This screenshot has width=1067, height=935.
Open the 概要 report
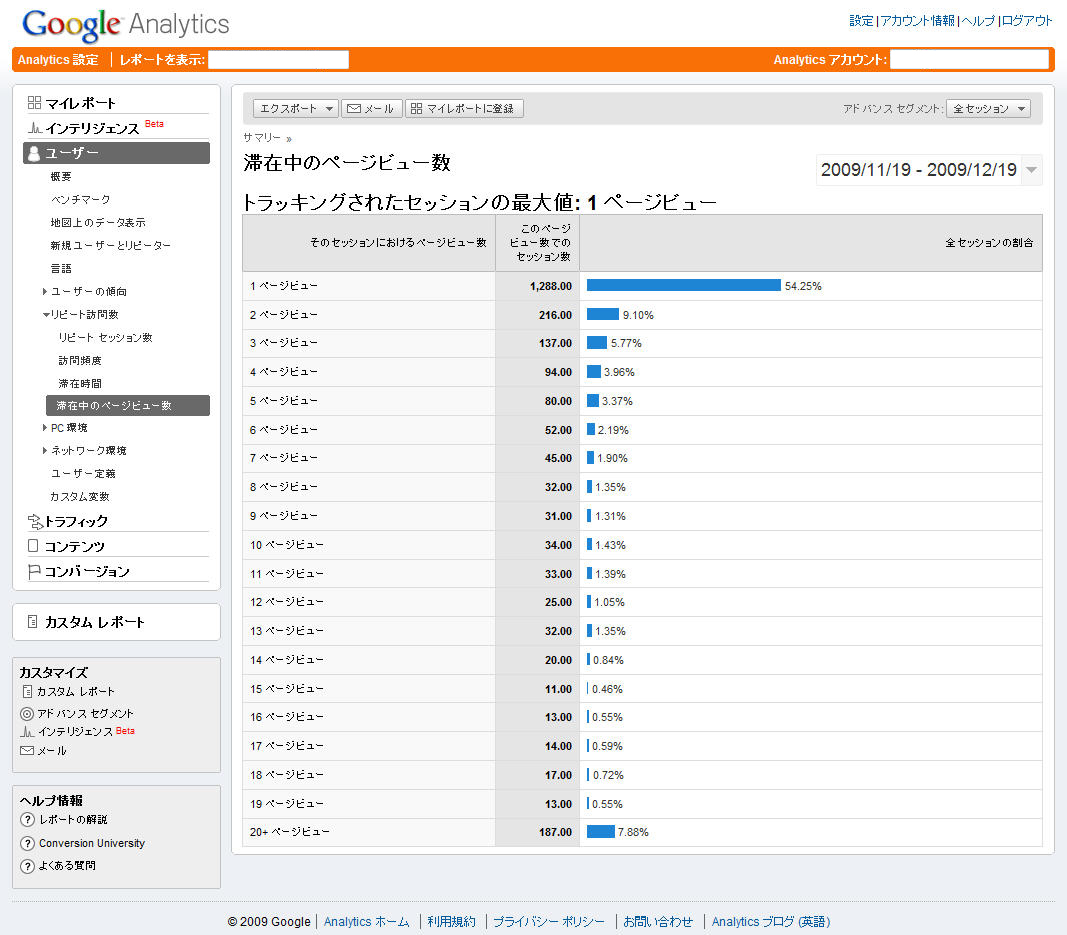(x=61, y=176)
